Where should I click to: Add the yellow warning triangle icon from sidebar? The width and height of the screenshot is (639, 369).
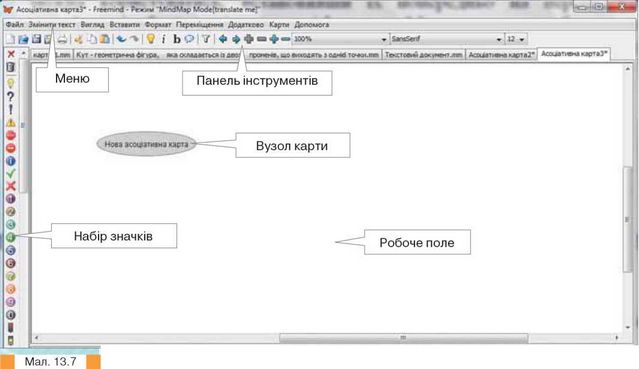click(11, 122)
